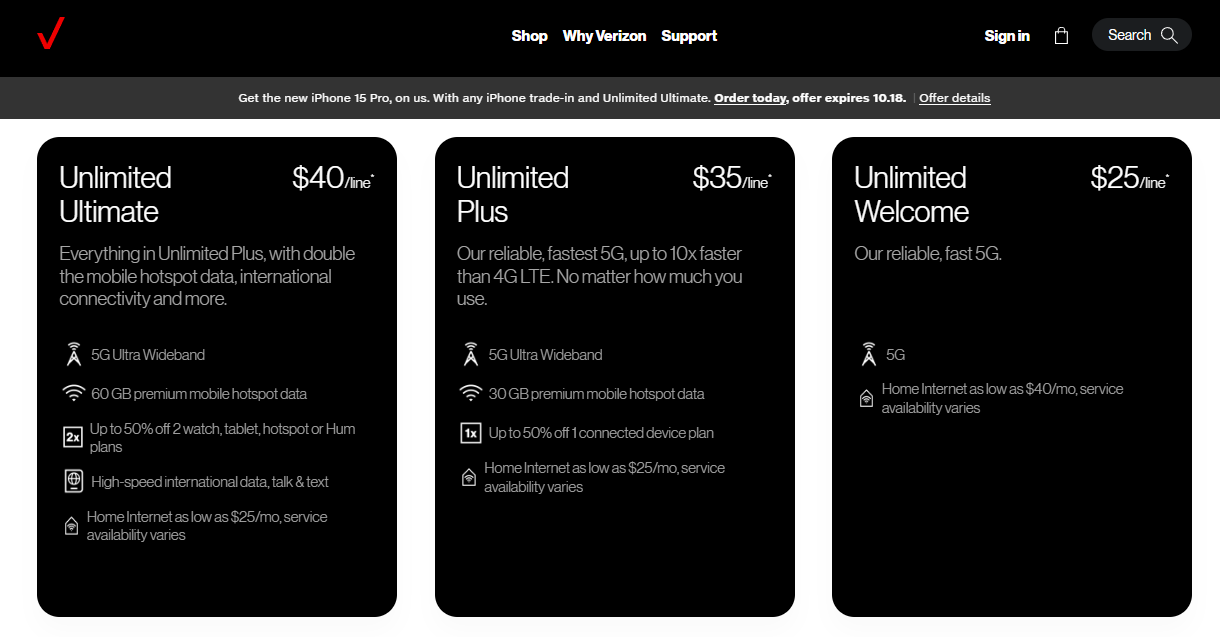Image resolution: width=1220 pixels, height=637 pixels.
Task: Click 'Our reliable, fastest 5G' description
Action: point(600,276)
